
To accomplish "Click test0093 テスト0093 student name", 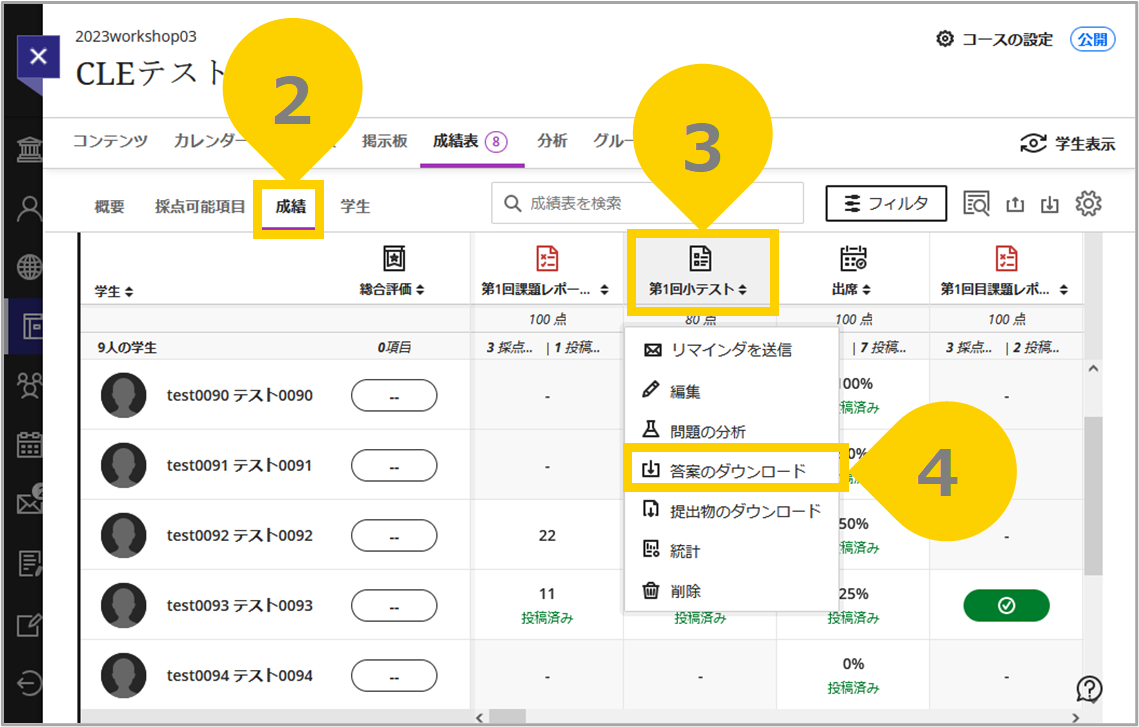I will coord(240,605).
